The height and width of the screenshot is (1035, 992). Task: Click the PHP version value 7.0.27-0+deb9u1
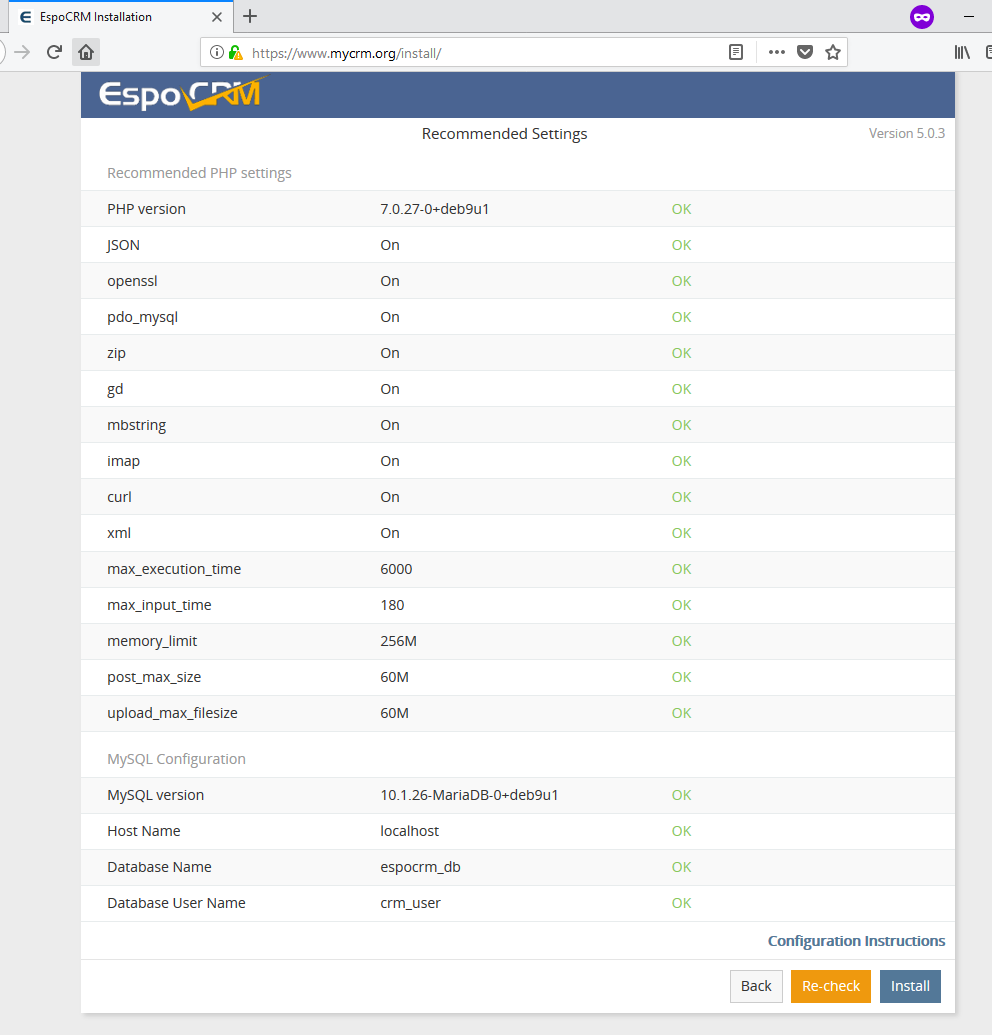434,209
